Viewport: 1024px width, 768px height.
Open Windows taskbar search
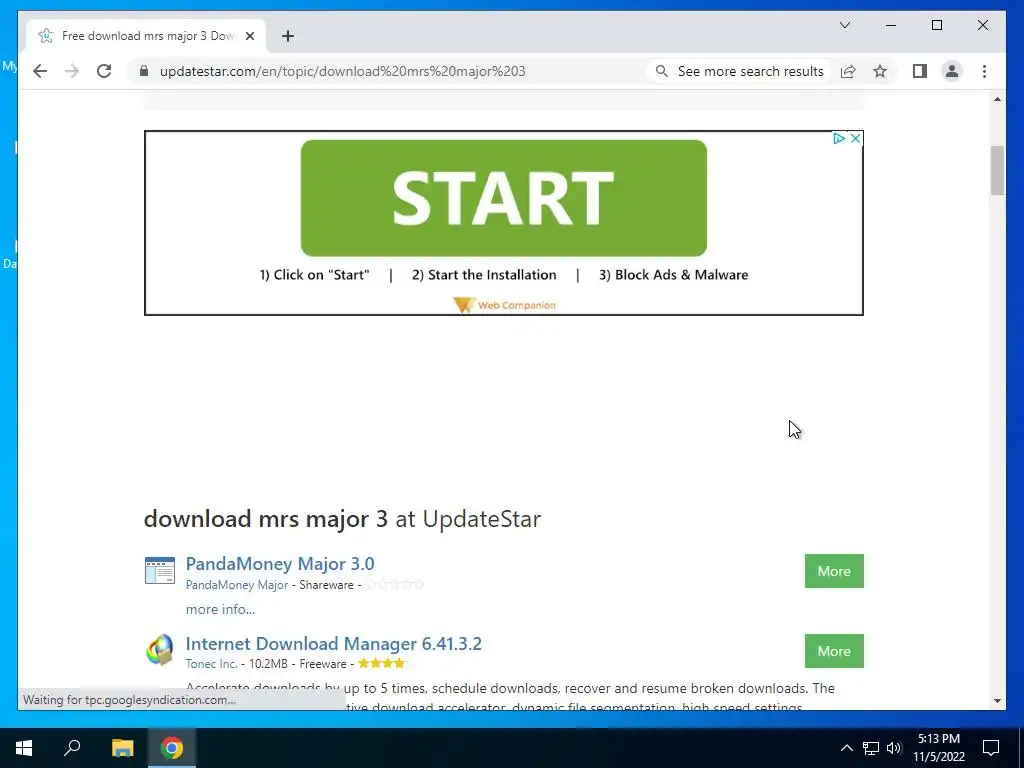click(x=72, y=748)
